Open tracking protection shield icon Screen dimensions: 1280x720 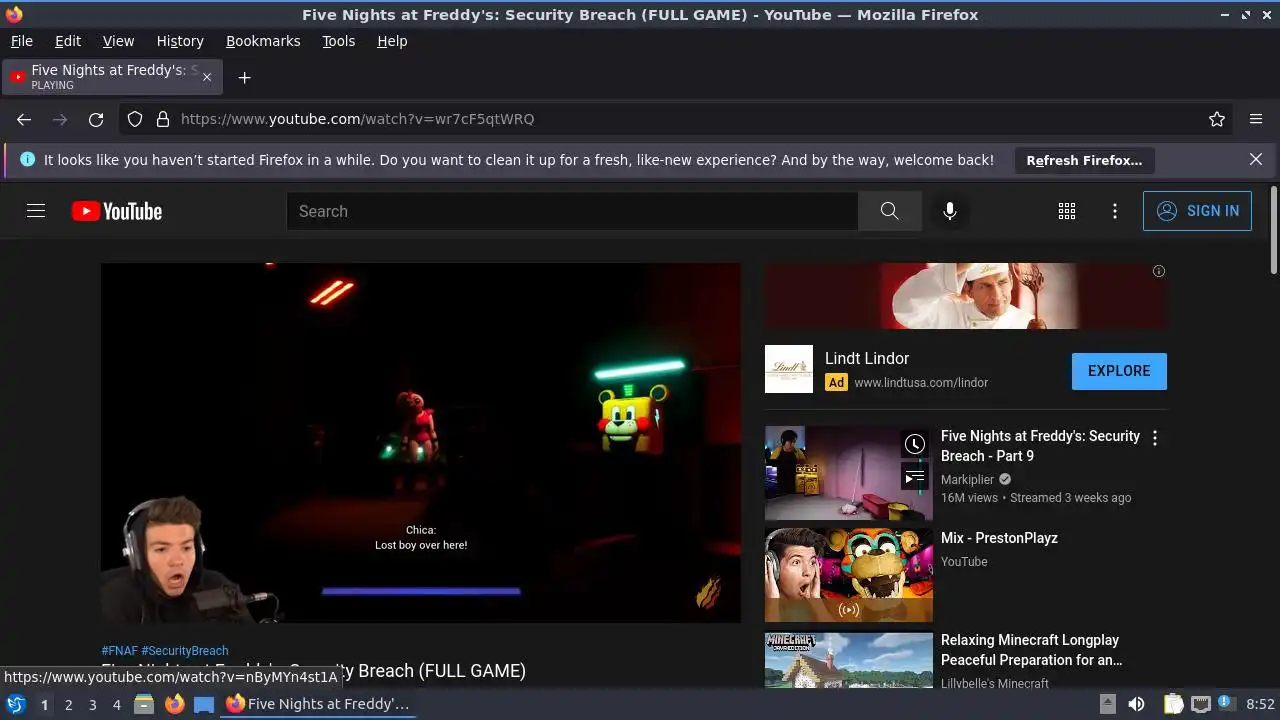135,119
